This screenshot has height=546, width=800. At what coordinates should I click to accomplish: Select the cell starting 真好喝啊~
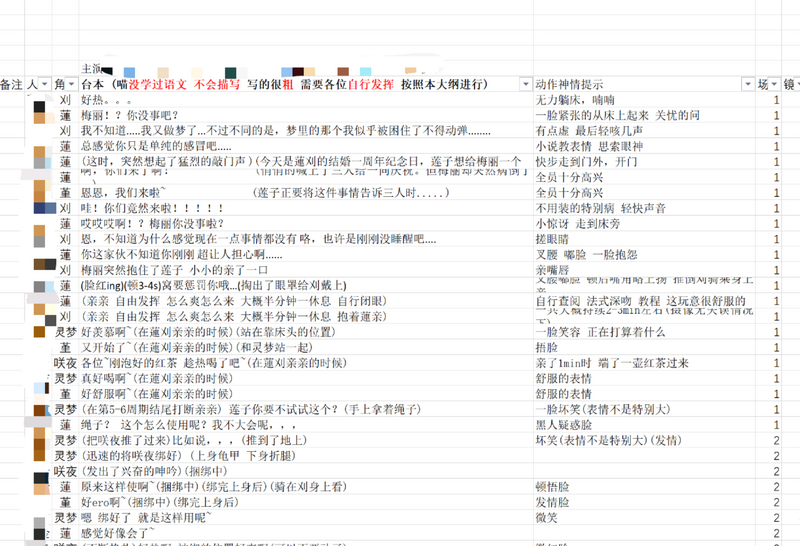click(x=306, y=379)
